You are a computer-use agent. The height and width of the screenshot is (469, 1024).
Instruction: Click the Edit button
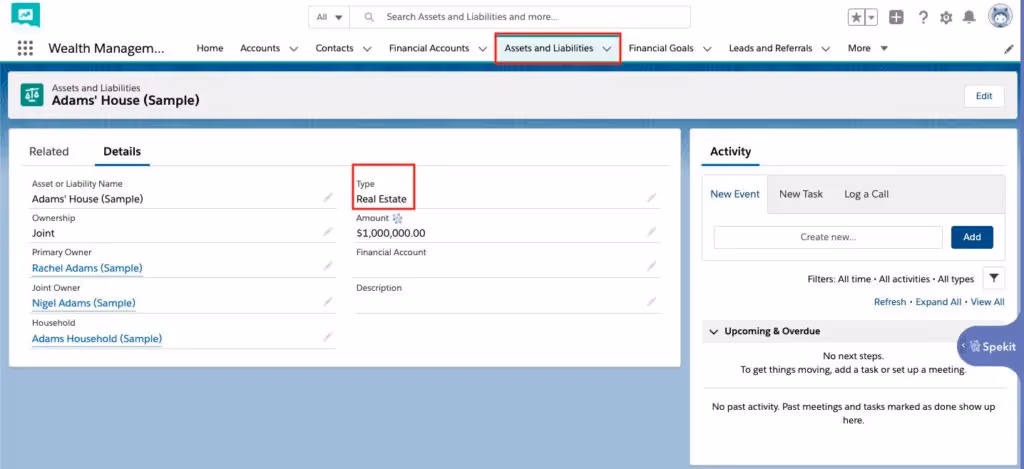pos(984,96)
